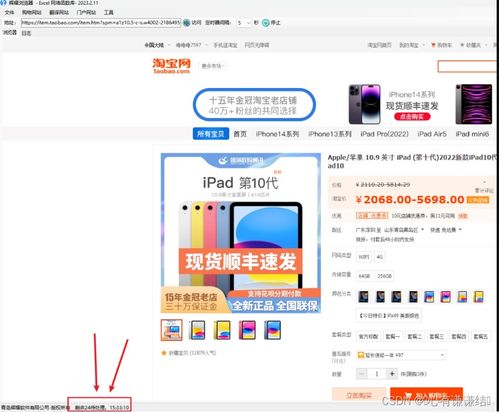Open the 文件 menu

(x=9, y=12)
